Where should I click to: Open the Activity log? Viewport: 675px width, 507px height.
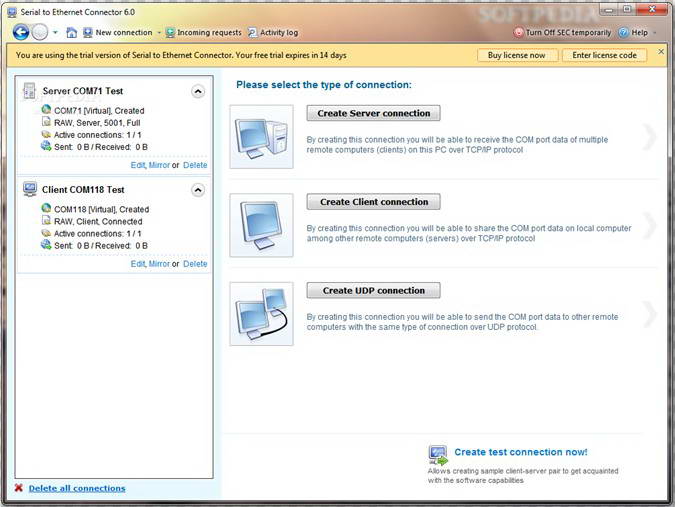[x=273, y=32]
